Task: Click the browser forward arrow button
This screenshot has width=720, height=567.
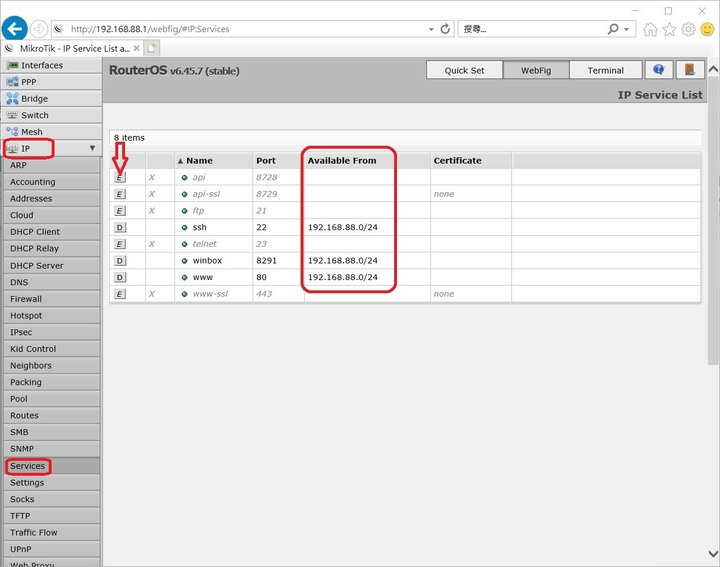Action: pyautogui.click(x=39, y=29)
